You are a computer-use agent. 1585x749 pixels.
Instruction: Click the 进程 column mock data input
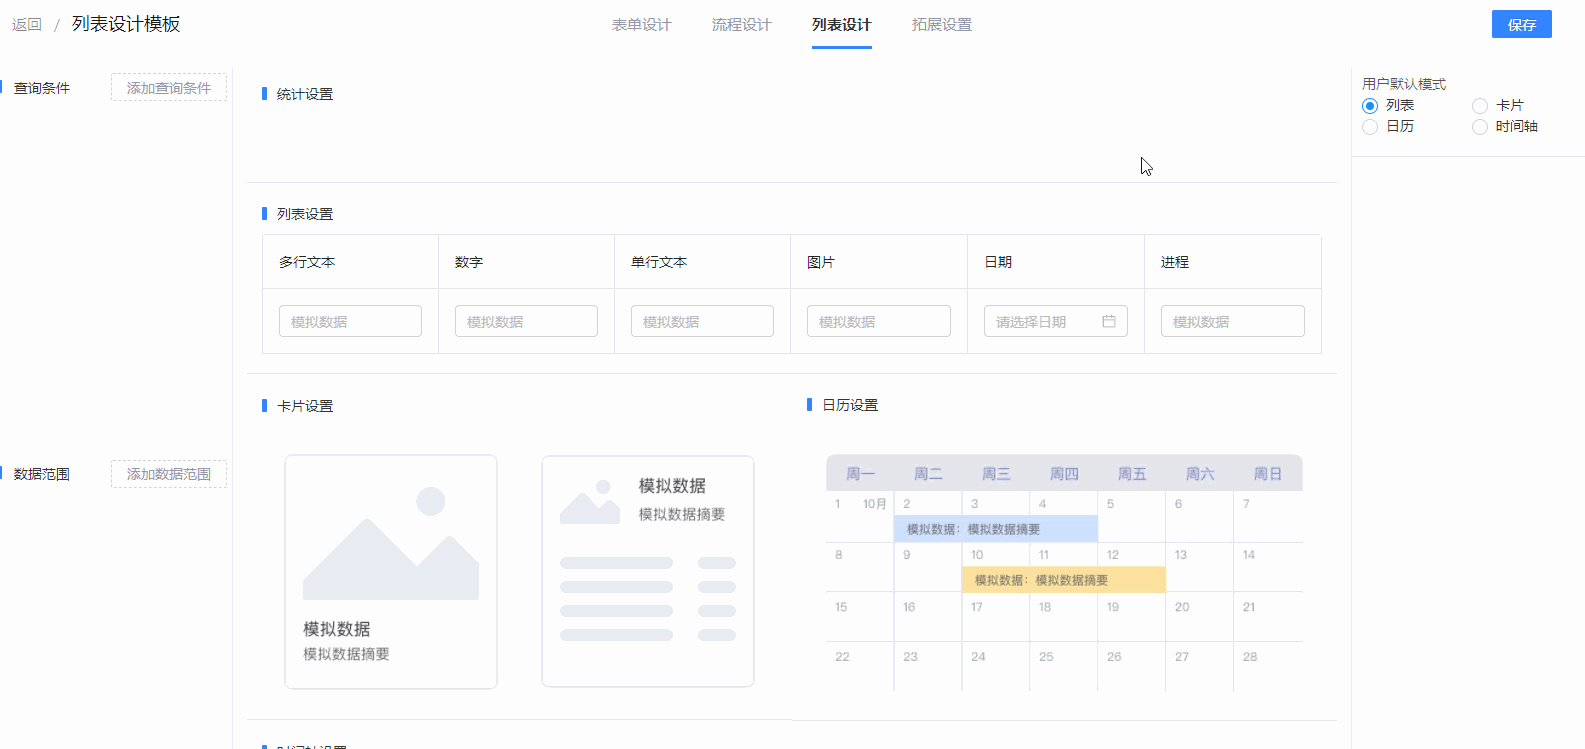point(1232,321)
